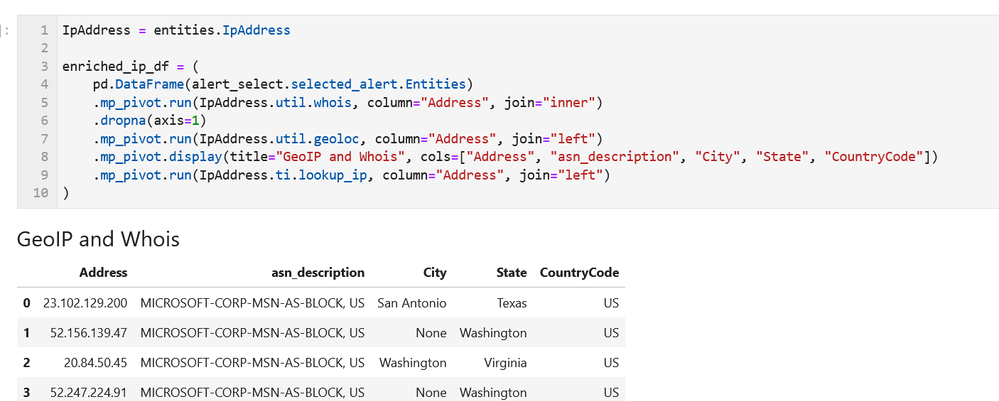
Task: Click the 'enriched_ip_df = (' code line
Action: point(131,66)
